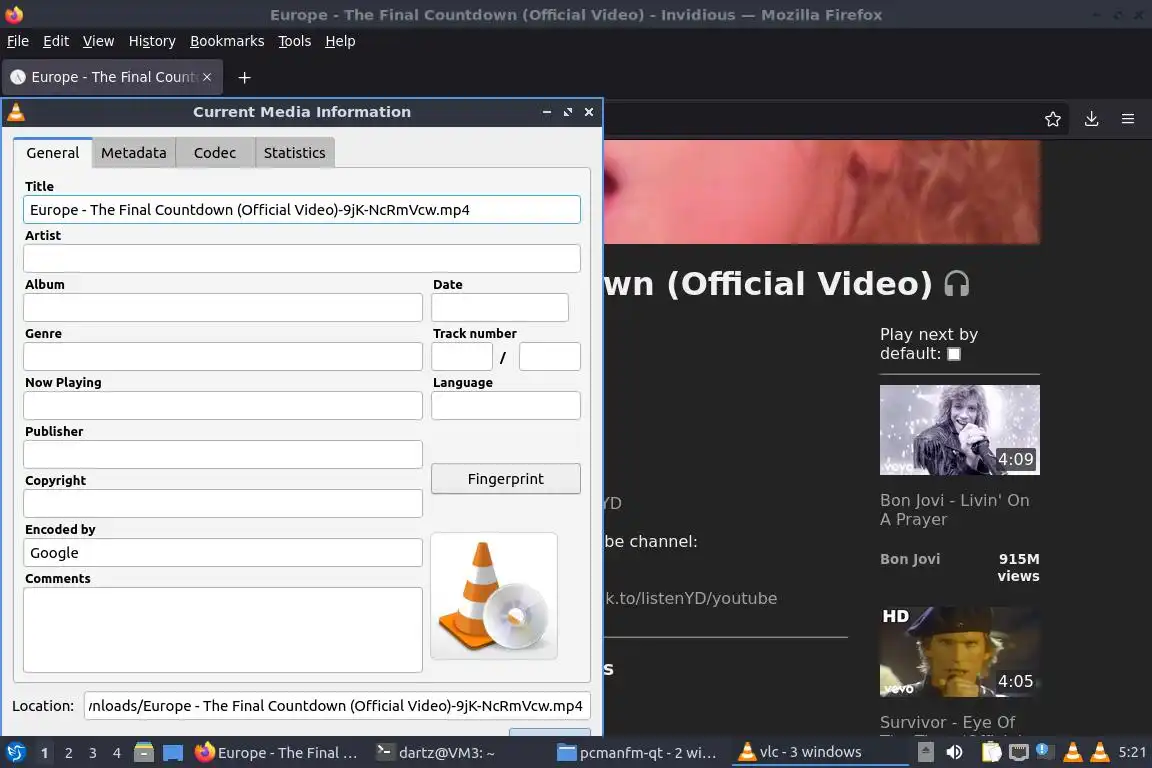
Task: Switch to Firefox window in taskbar
Action: (x=277, y=753)
